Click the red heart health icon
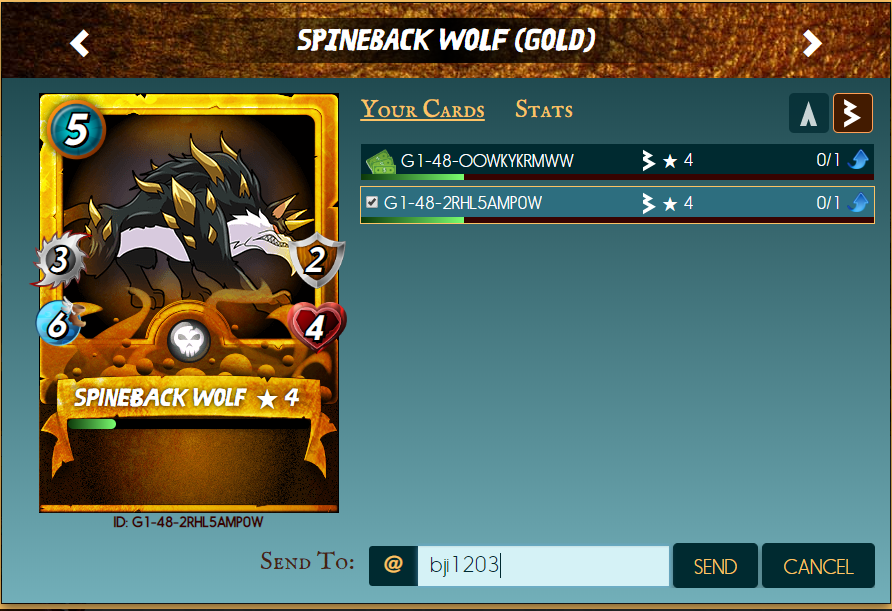892x611 pixels. click(x=316, y=327)
